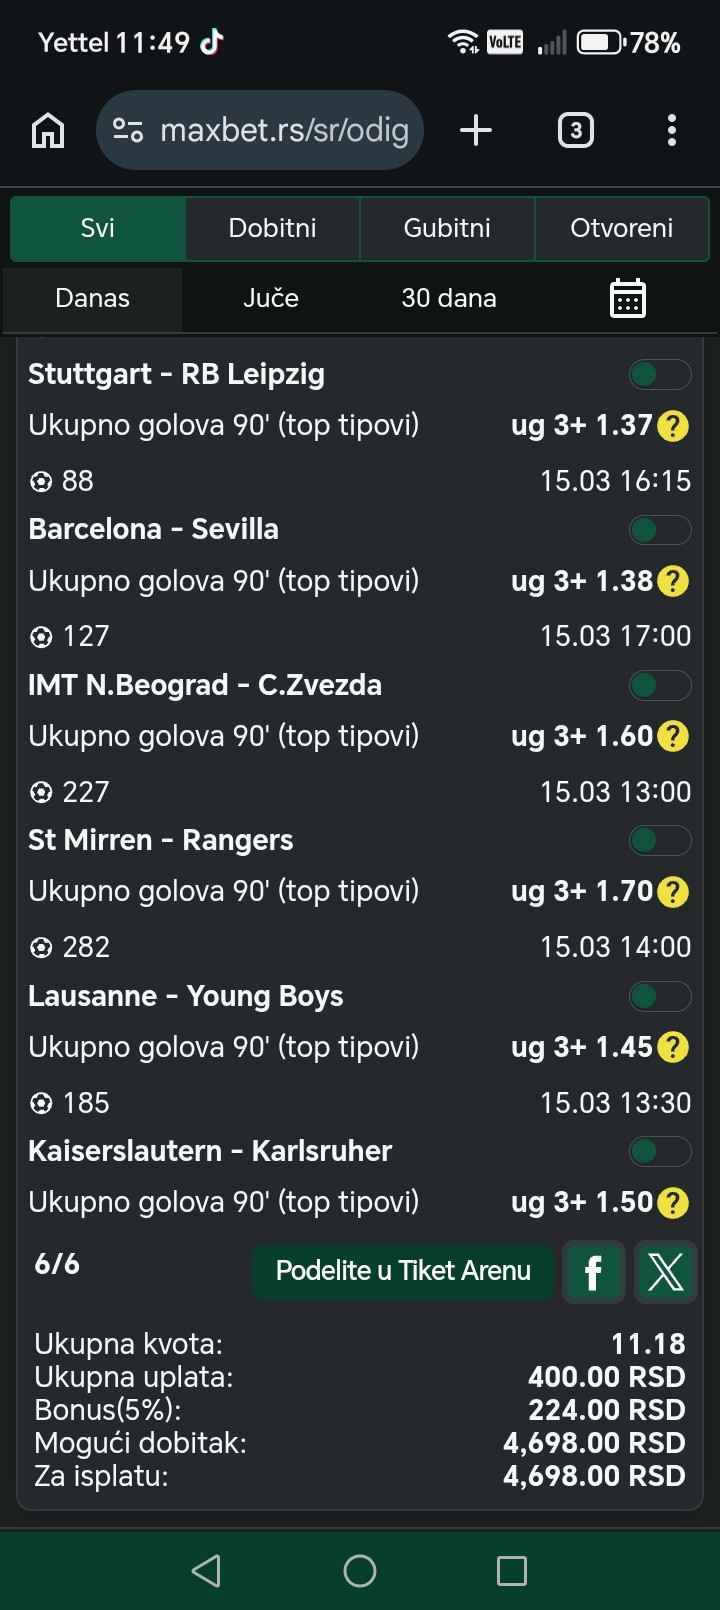
Task: Tap help icon next to odds 1.37
Action: pyautogui.click(x=673, y=426)
